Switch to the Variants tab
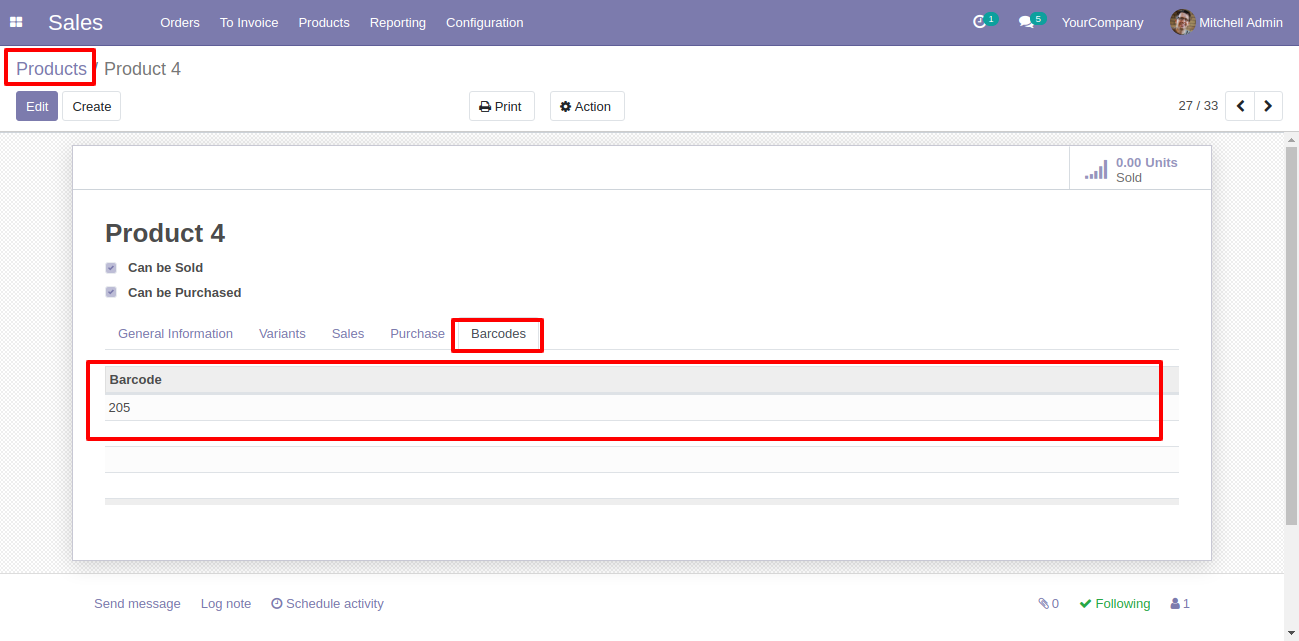The height and width of the screenshot is (641, 1299). click(282, 334)
